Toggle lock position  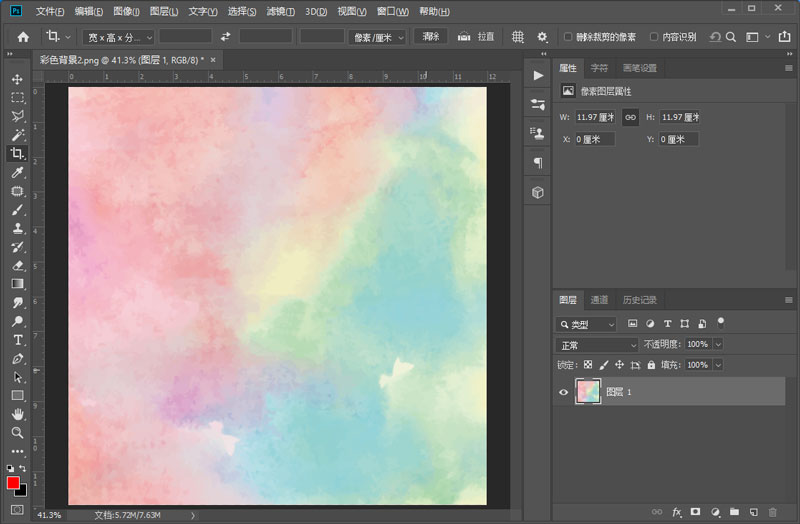[x=619, y=365]
